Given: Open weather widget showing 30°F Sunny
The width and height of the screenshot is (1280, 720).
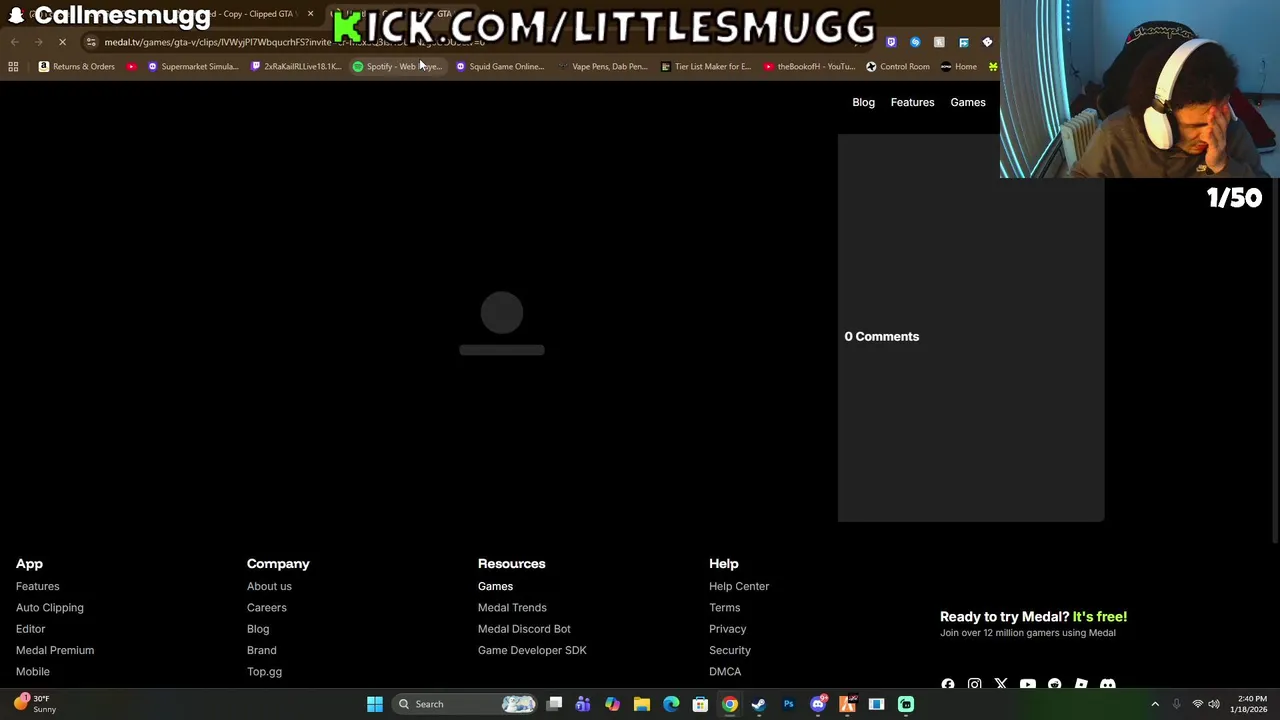Looking at the screenshot, I should (x=34, y=704).
